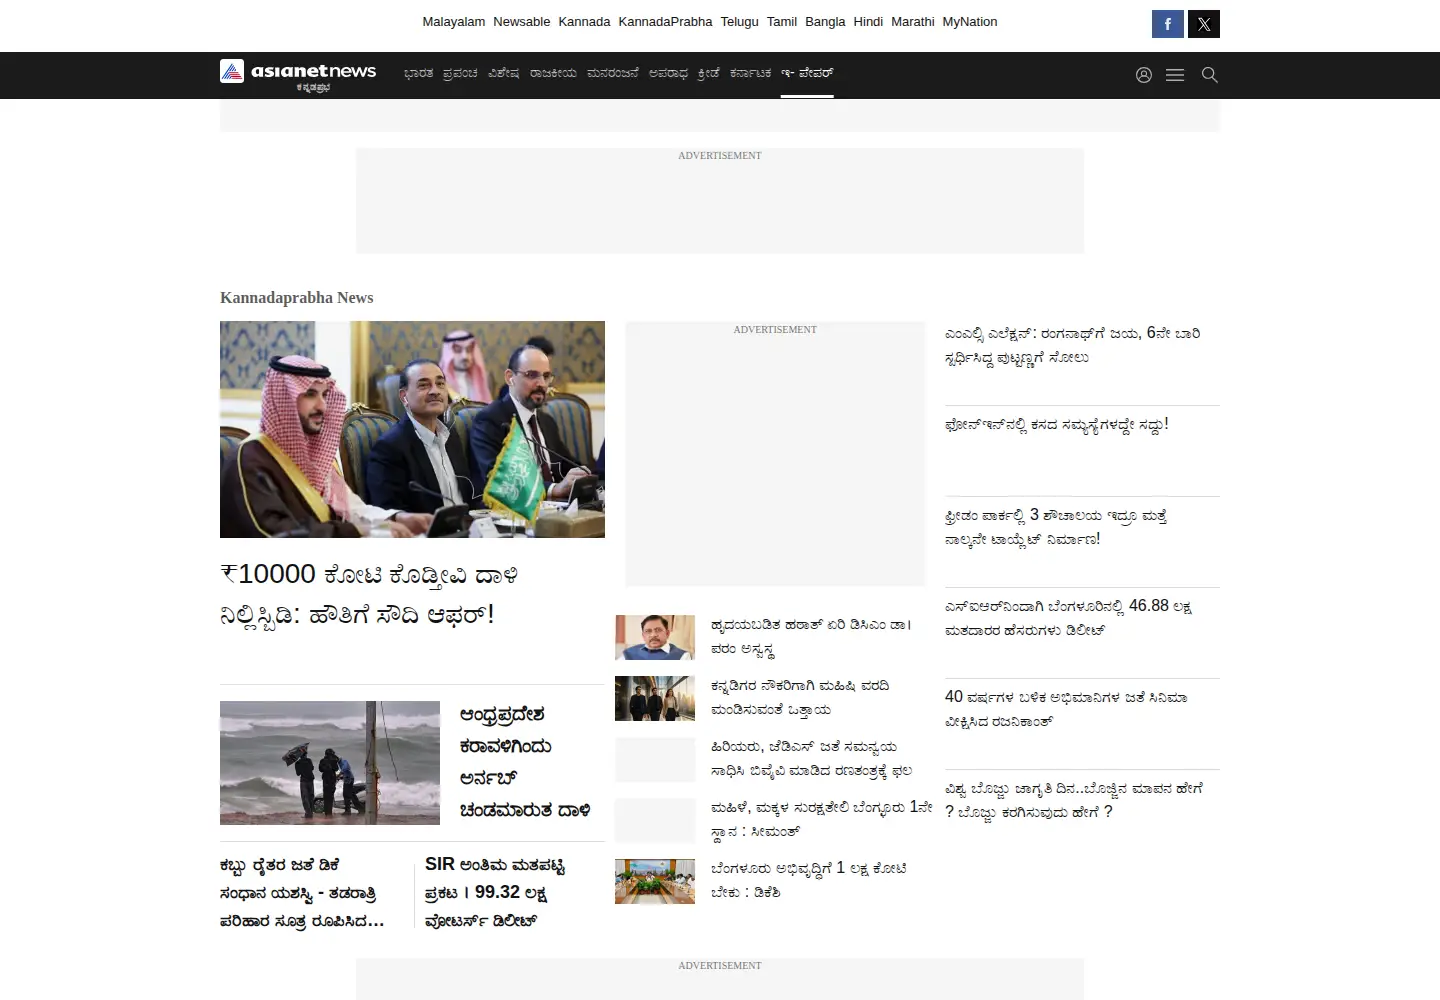Open the ಆಂಧ್ರಪ್ರದೇಶ cyclone headline

(x=525, y=762)
